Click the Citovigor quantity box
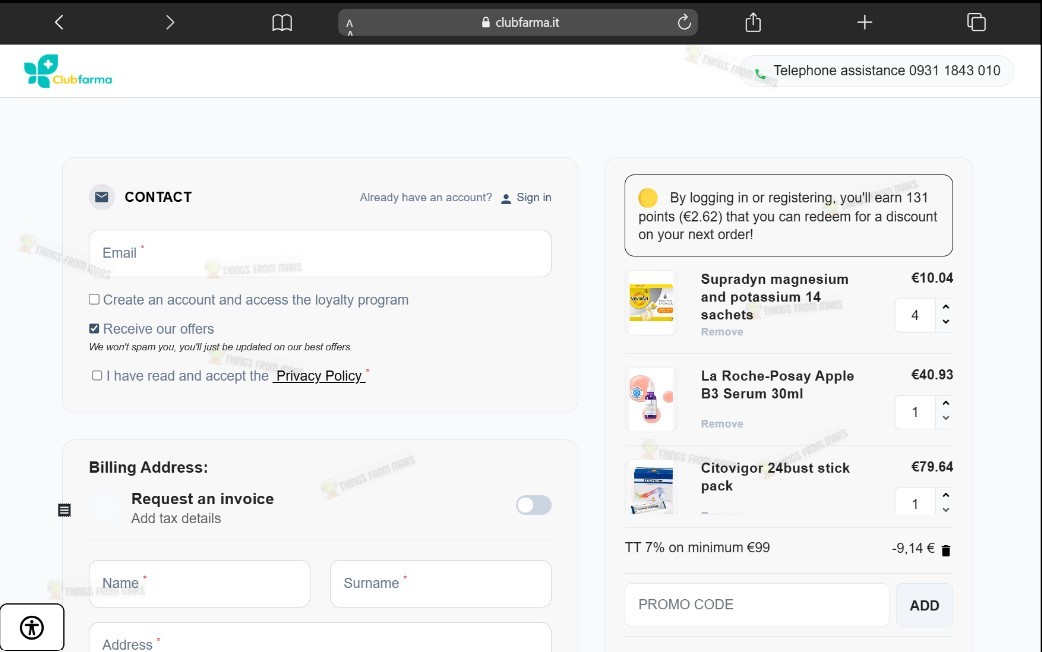1042x652 pixels. 915,502
